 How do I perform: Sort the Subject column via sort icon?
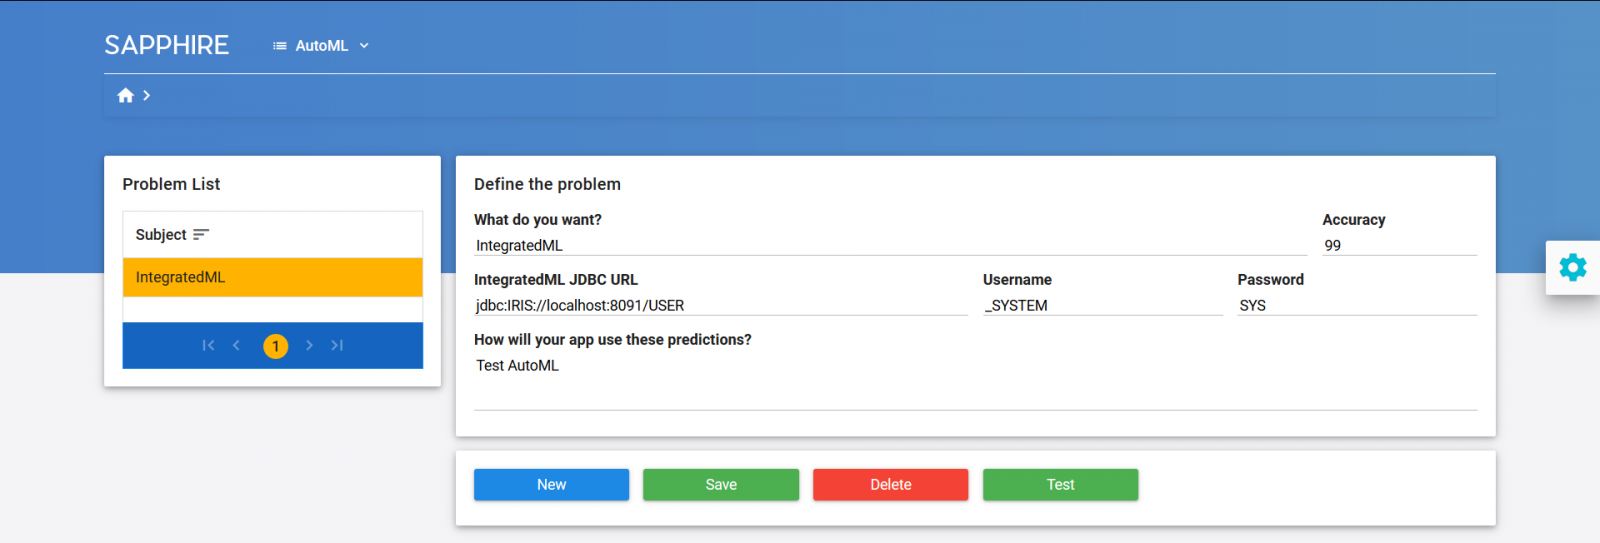[201, 235]
